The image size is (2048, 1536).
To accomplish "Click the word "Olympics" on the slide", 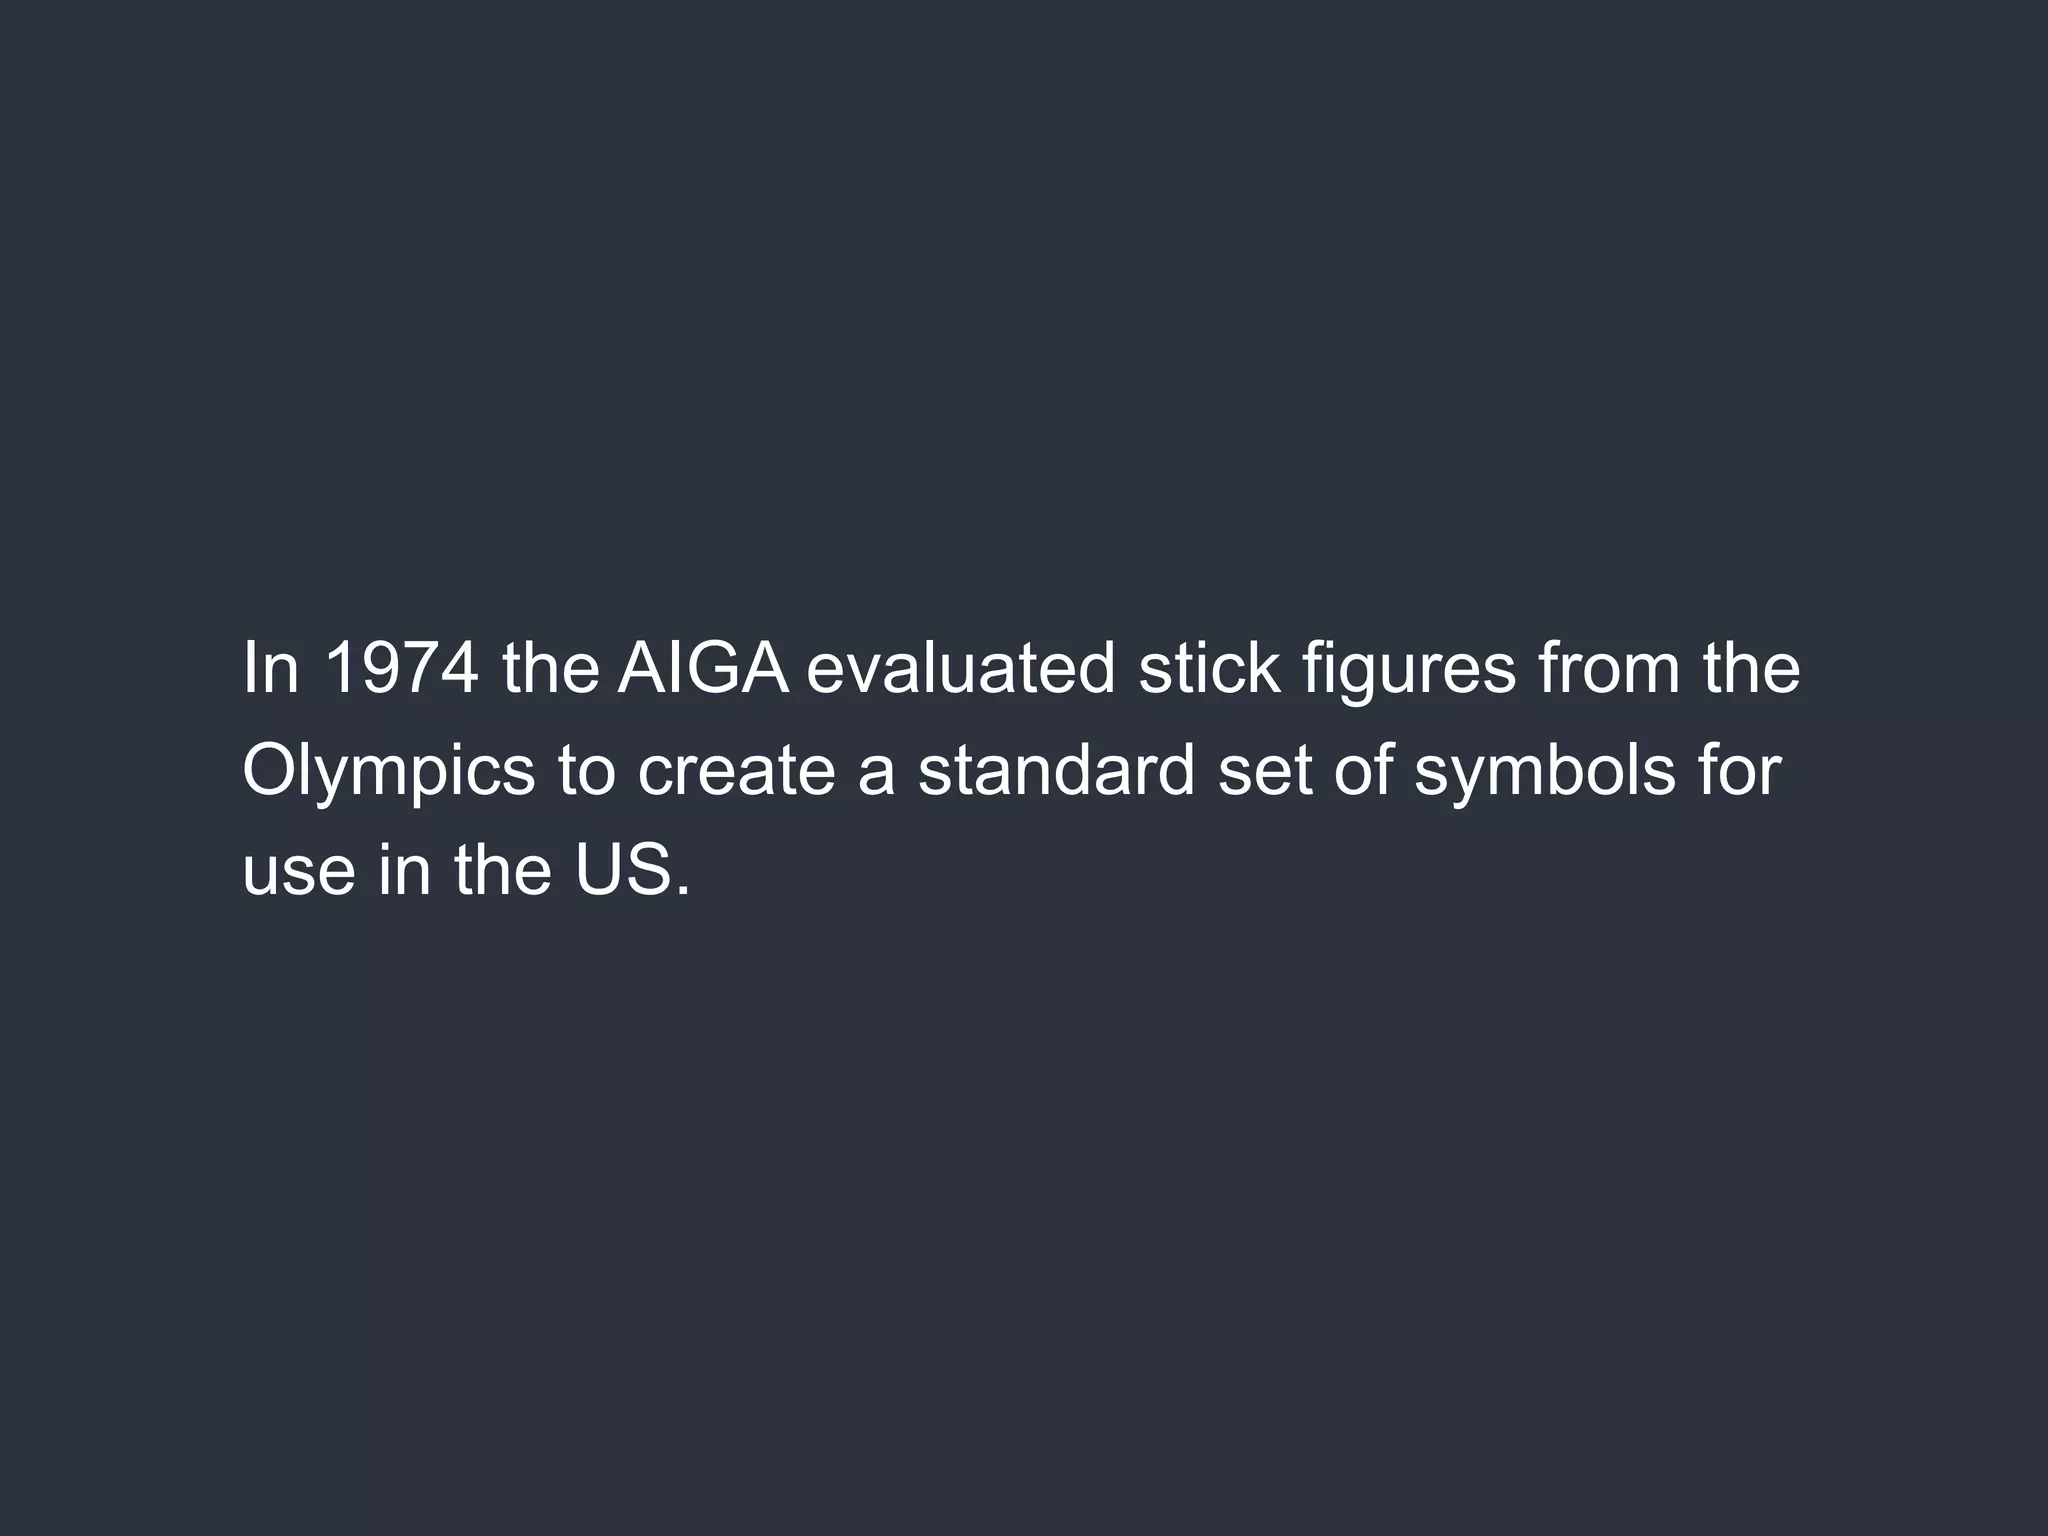I will tap(389, 773).
